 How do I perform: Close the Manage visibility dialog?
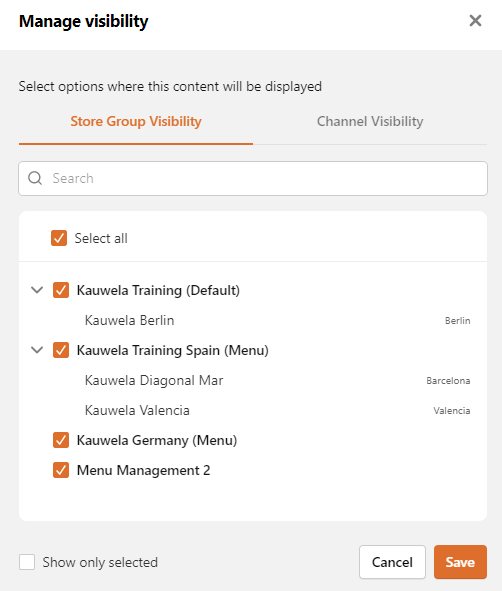click(475, 21)
